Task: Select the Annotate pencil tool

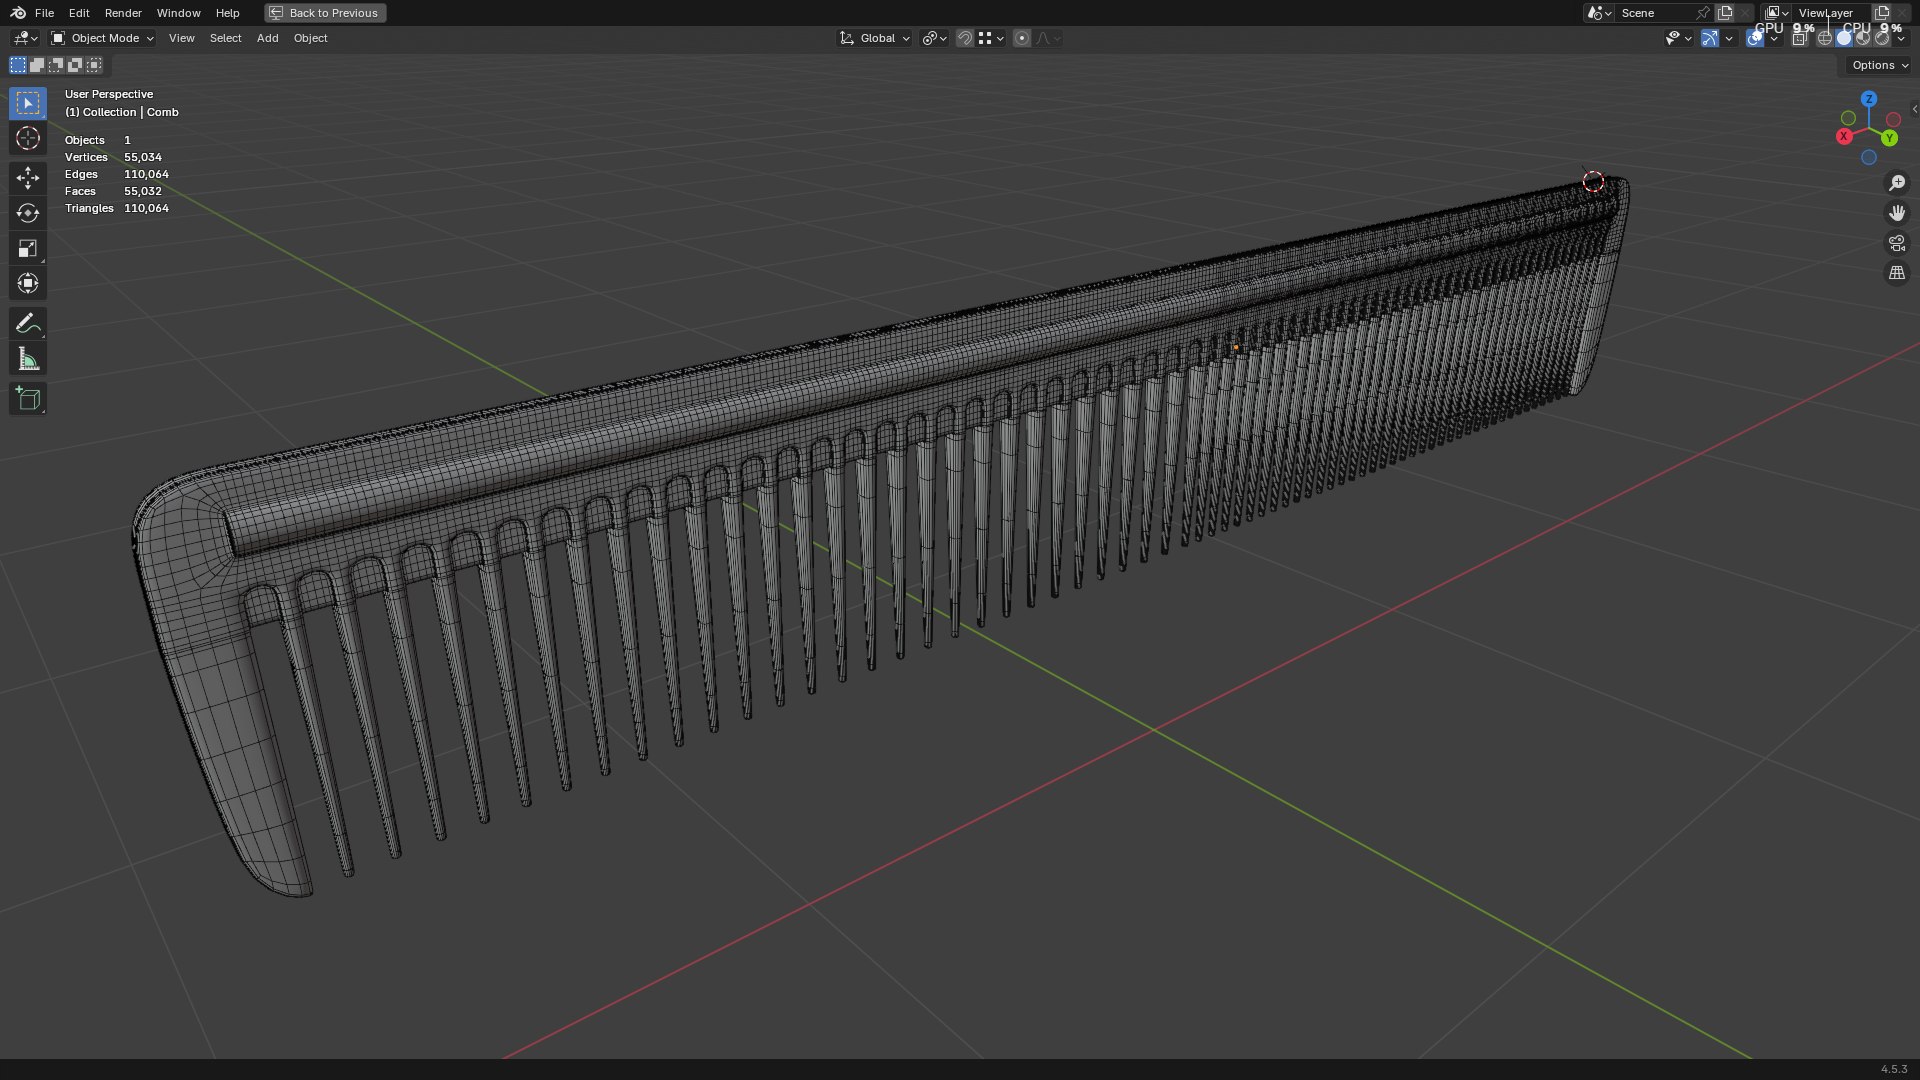Action: 28,323
